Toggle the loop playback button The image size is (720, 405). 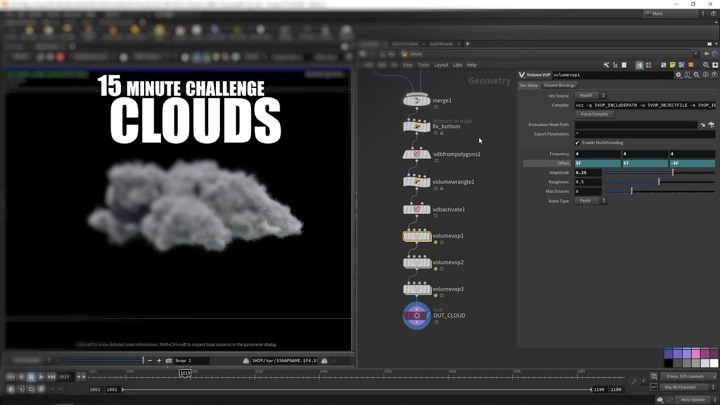(31, 389)
